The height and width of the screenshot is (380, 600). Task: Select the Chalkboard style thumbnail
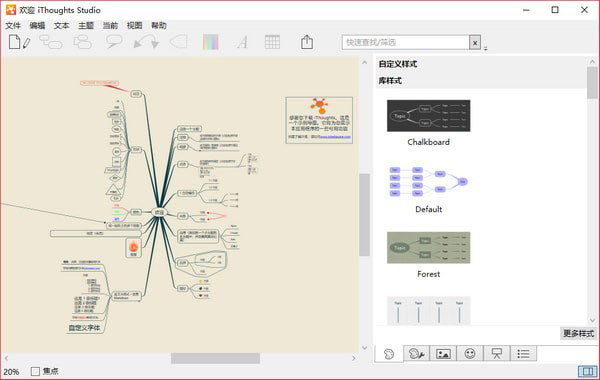(x=429, y=116)
